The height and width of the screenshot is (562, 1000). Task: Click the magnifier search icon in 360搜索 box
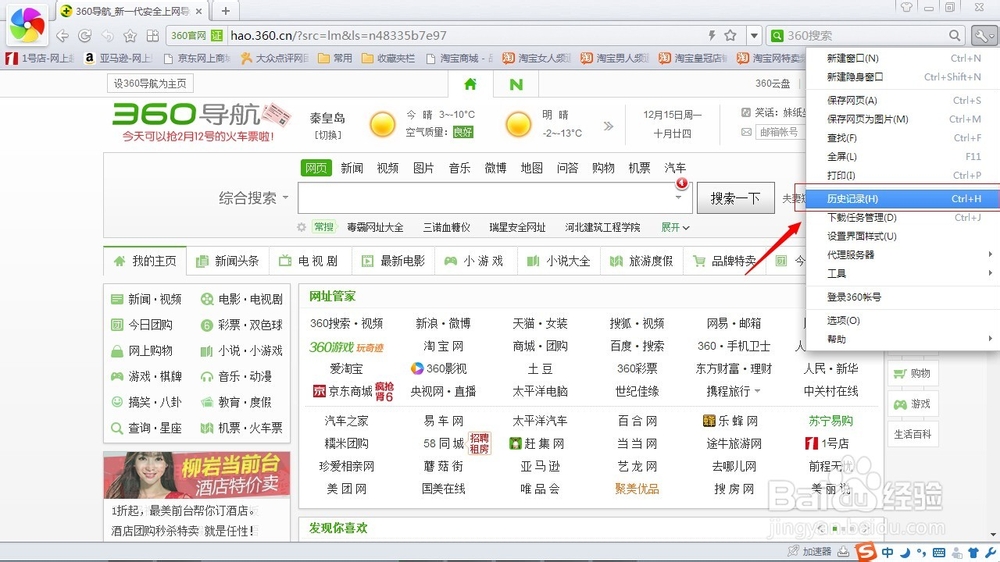[x=954, y=36]
